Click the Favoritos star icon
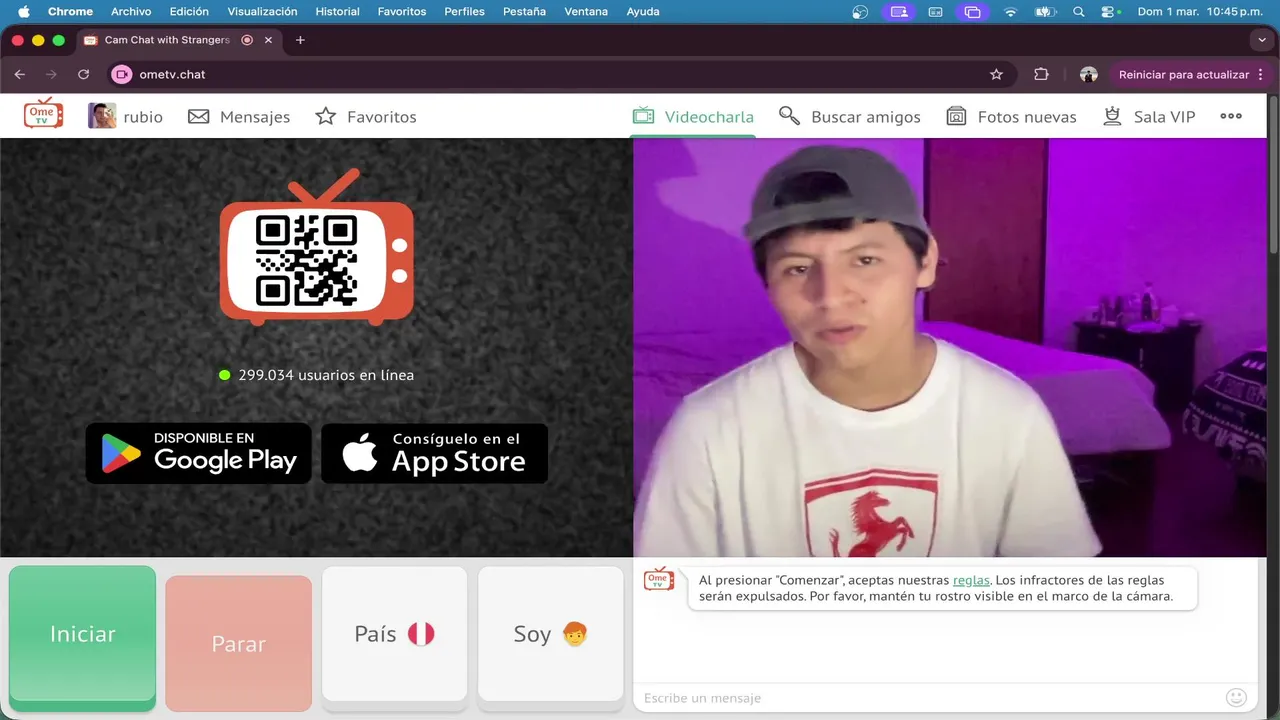1280x720 pixels. (x=326, y=117)
